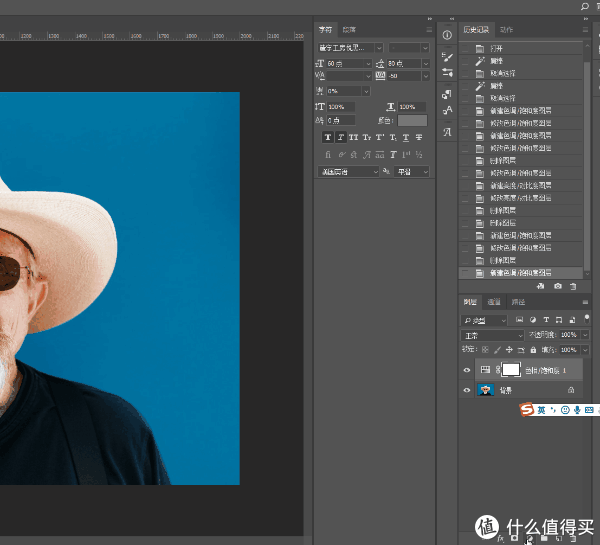
Task: Open the font style dropdown
Action: [x=425, y=47]
